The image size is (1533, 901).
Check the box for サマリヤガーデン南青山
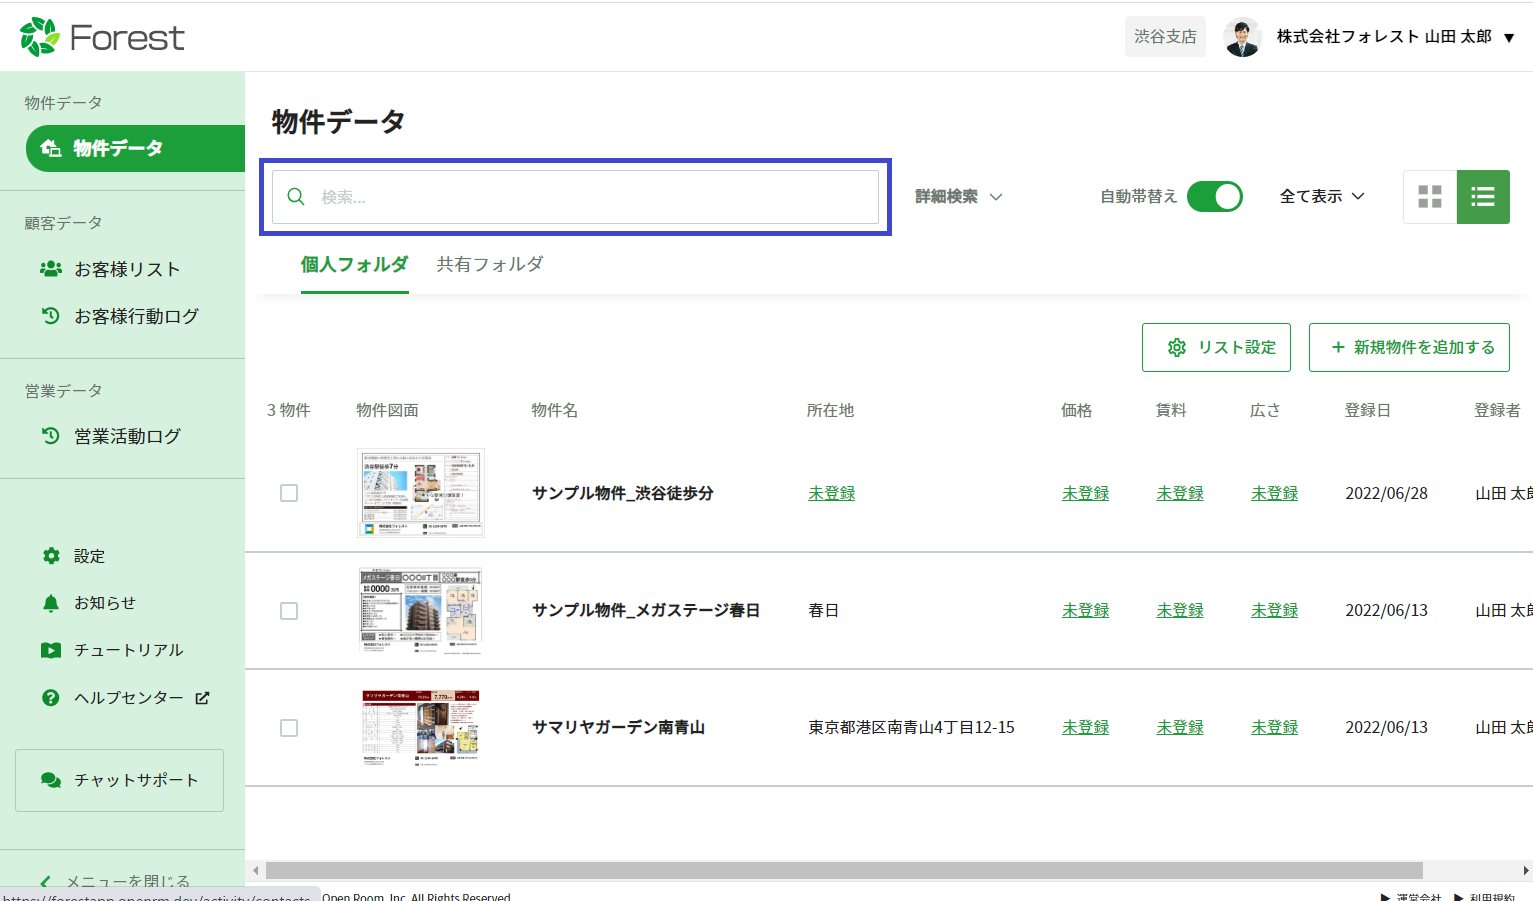coord(289,728)
